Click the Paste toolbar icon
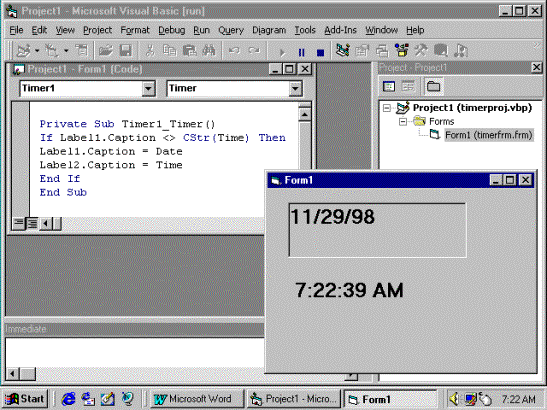This screenshot has height=410, width=547. pos(189,51)
